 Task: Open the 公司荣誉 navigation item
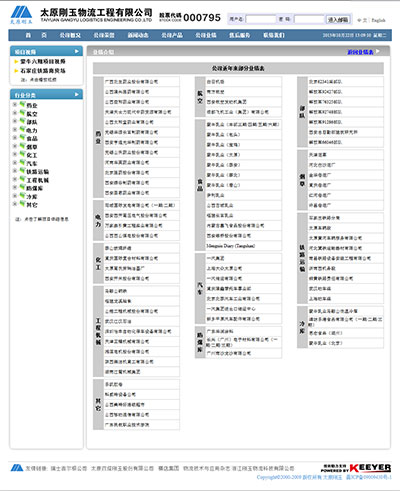104,35
